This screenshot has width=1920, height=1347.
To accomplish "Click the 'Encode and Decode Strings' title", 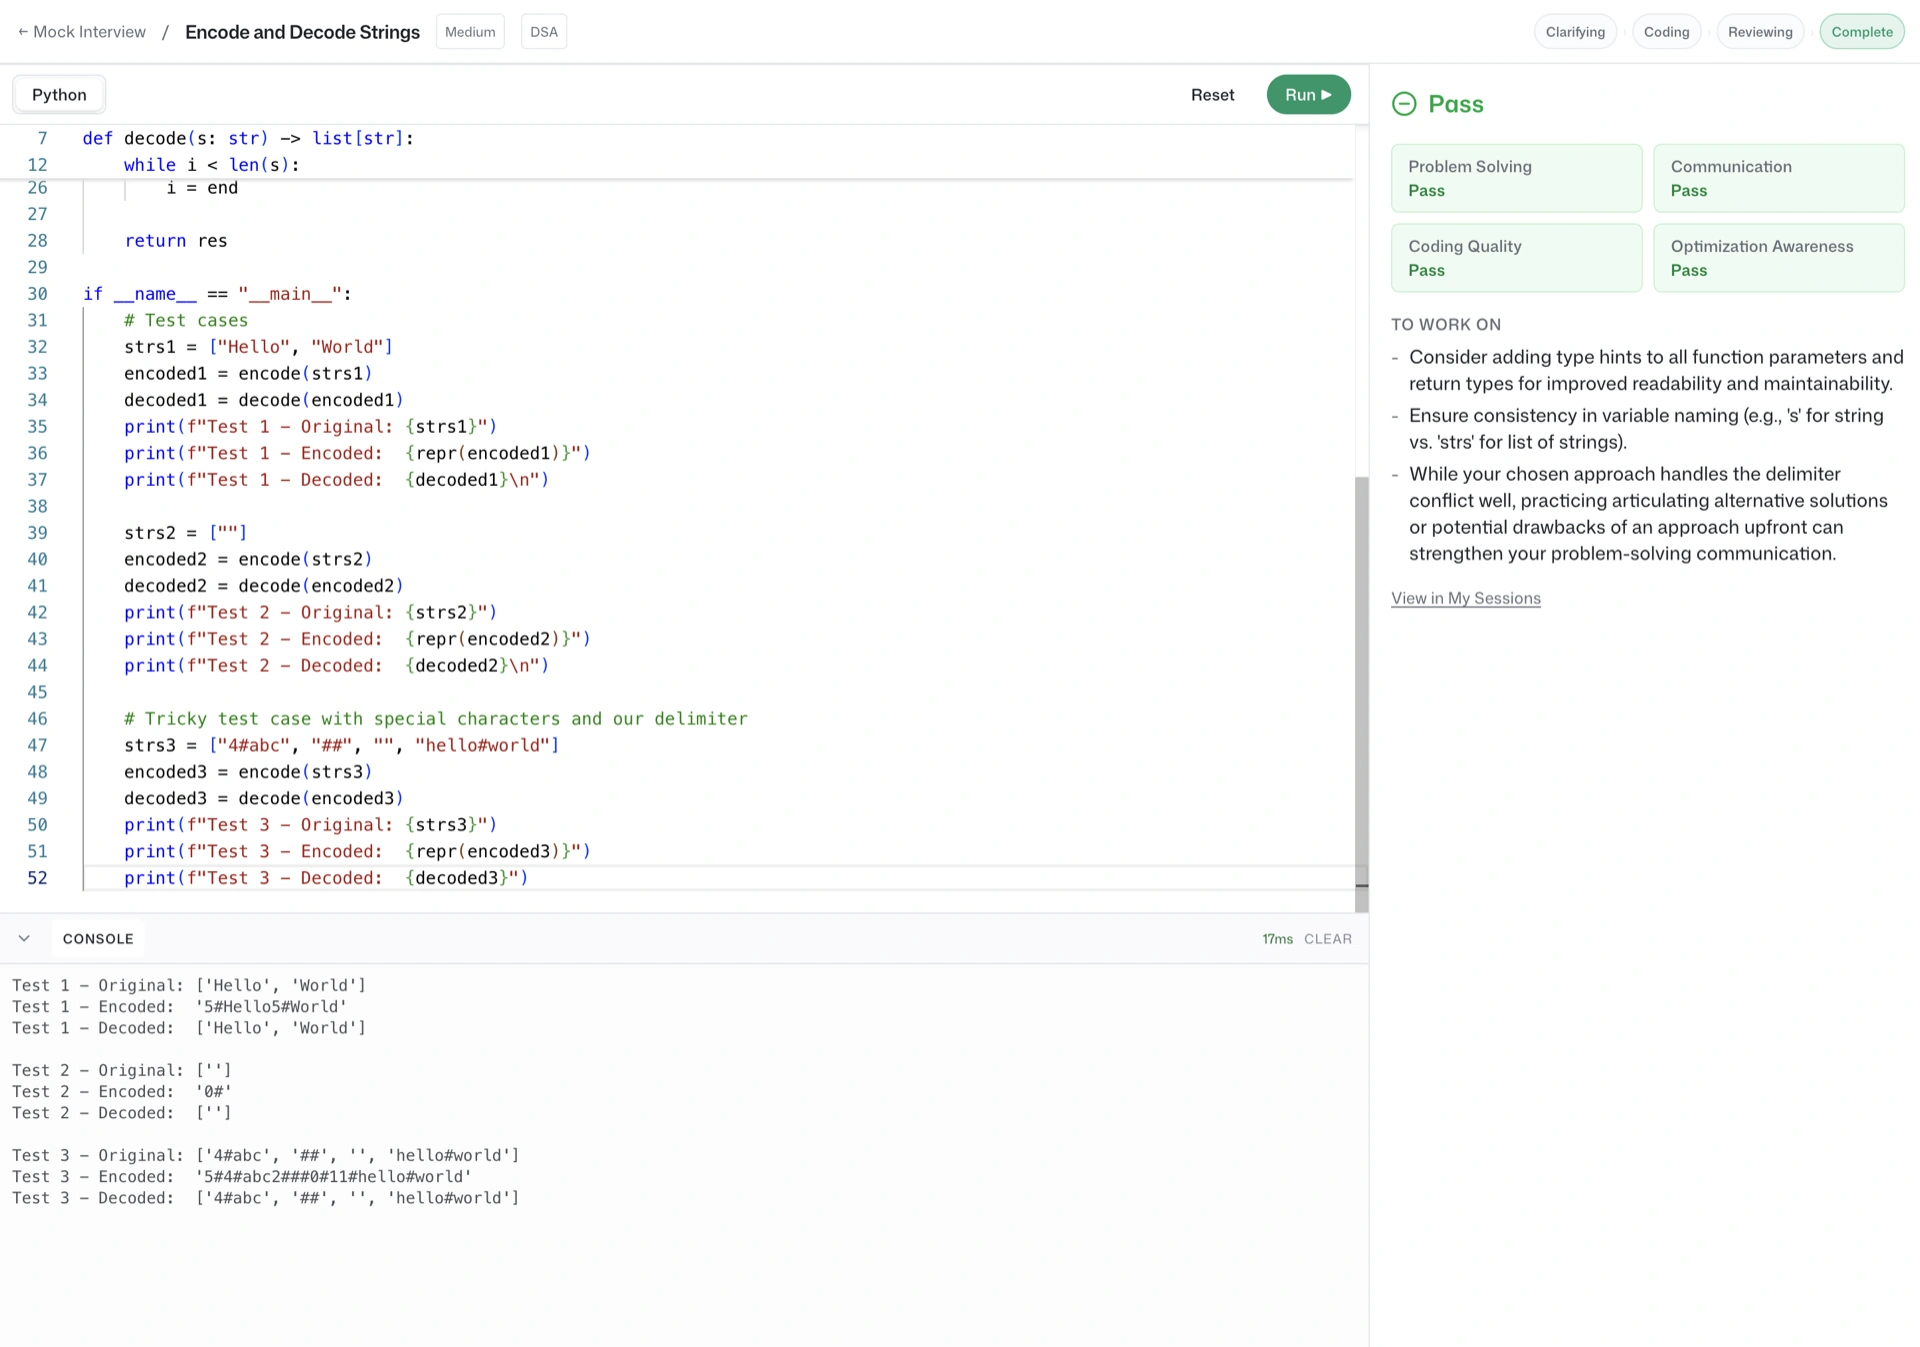I will click(302, 32).
